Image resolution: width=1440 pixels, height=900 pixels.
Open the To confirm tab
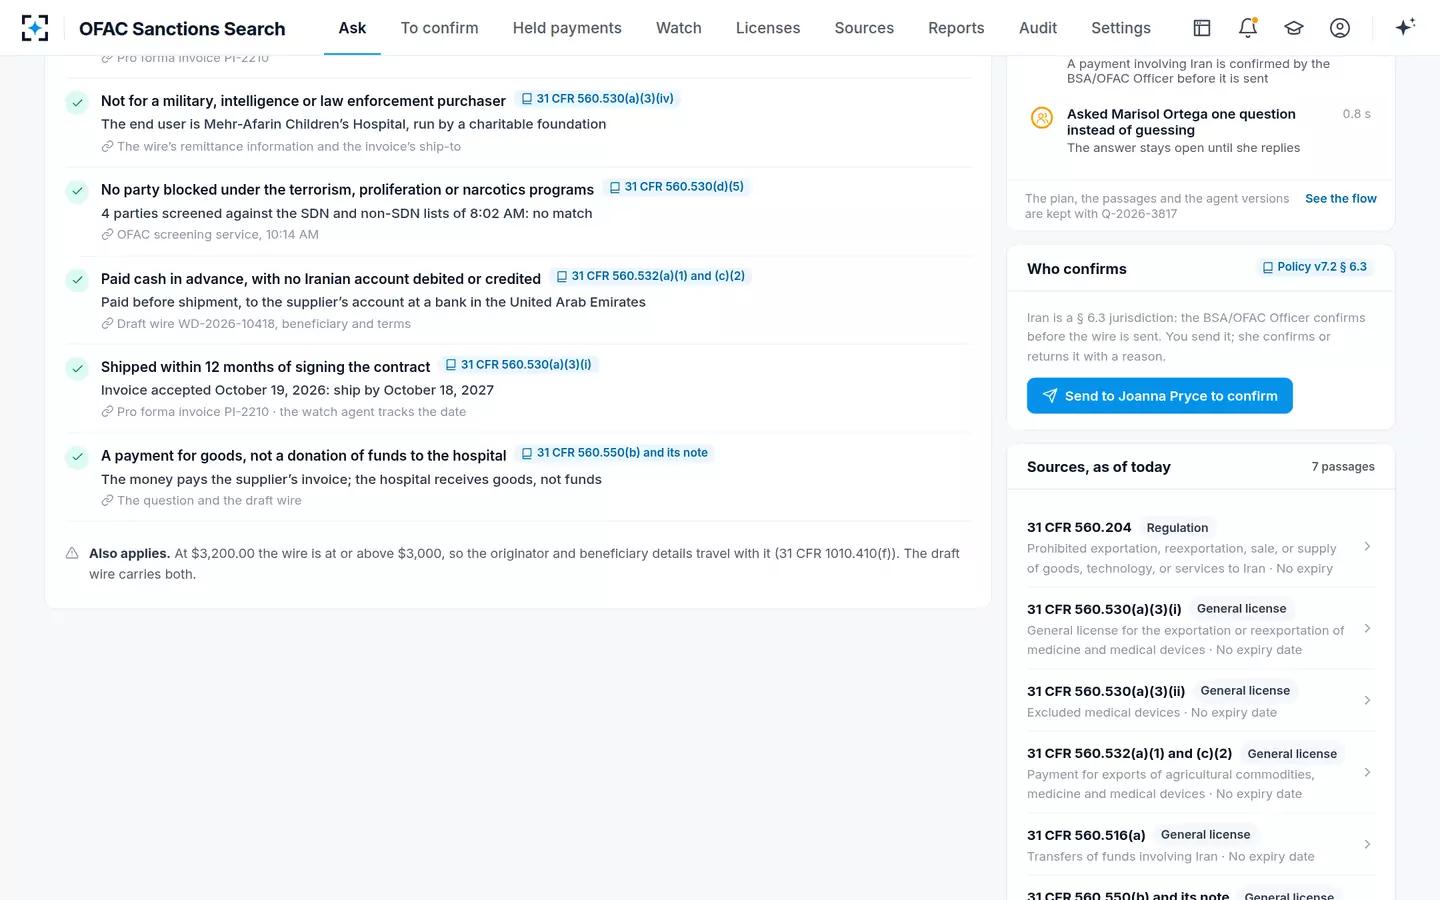click(x=440, y=28)
